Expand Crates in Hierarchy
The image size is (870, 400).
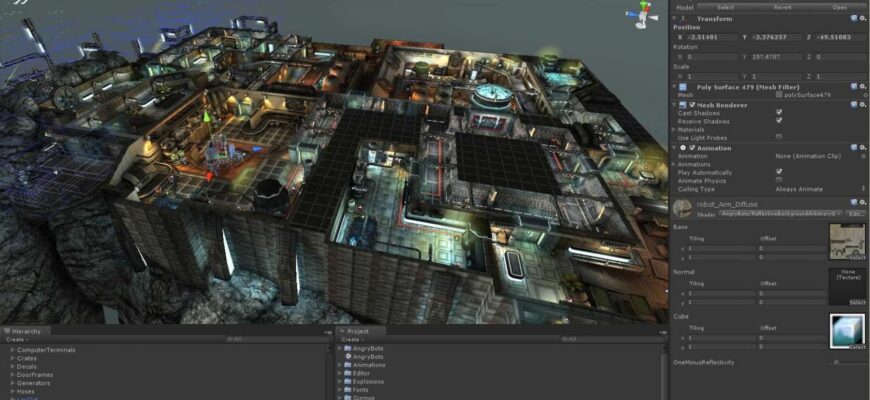coord(12,358)
